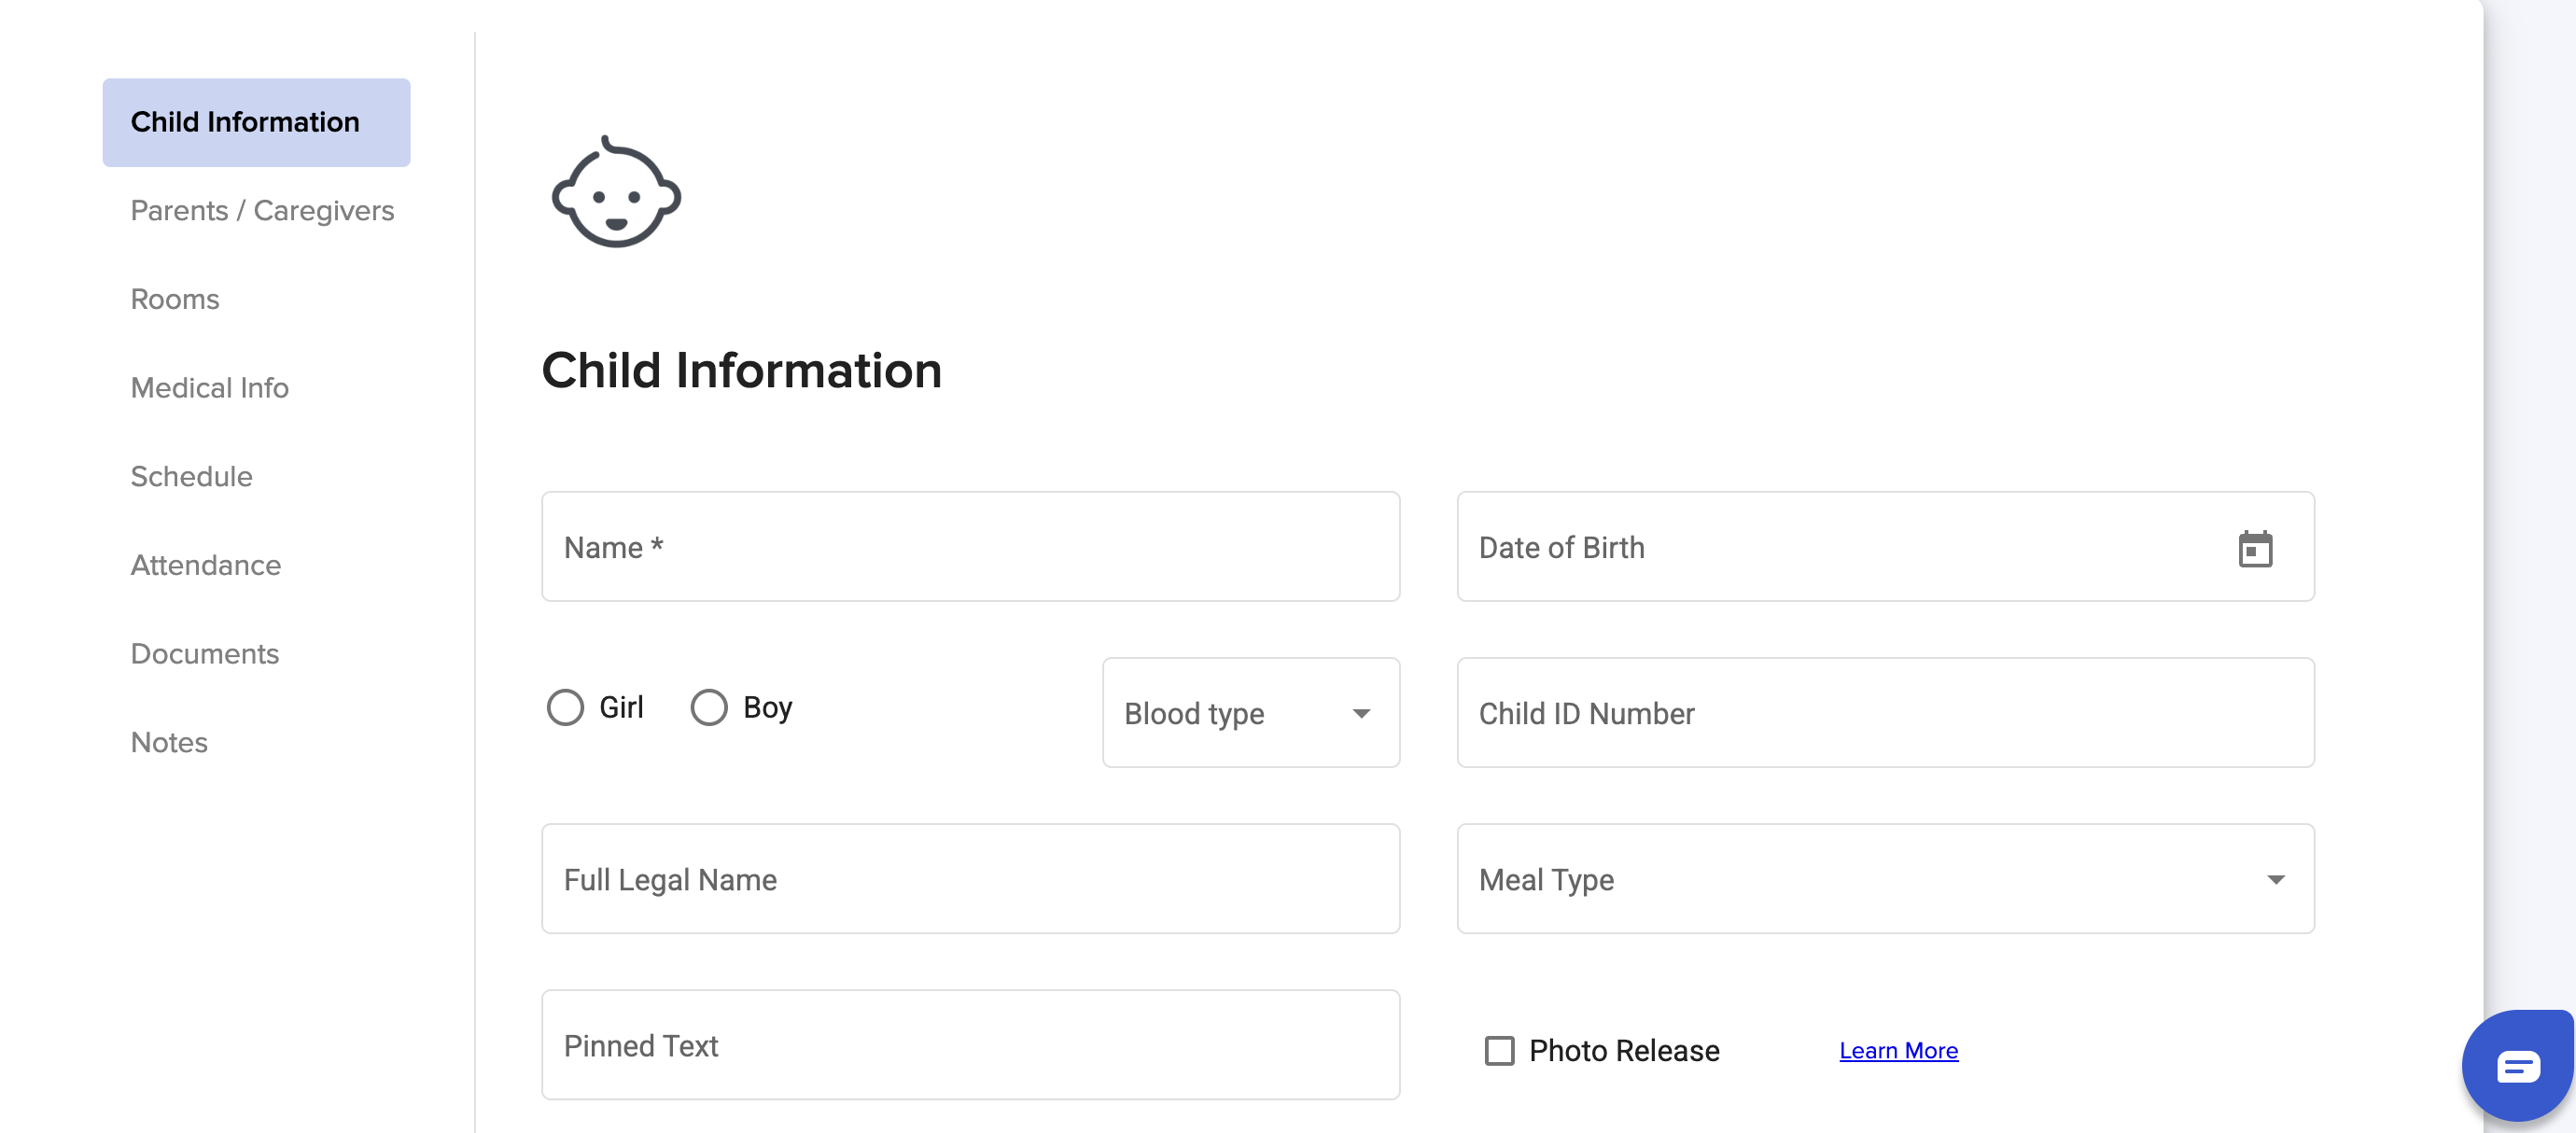Navigate to the Attendance section
Image resolution: width=2576 pixels, height=1133 pixels.
205,565
